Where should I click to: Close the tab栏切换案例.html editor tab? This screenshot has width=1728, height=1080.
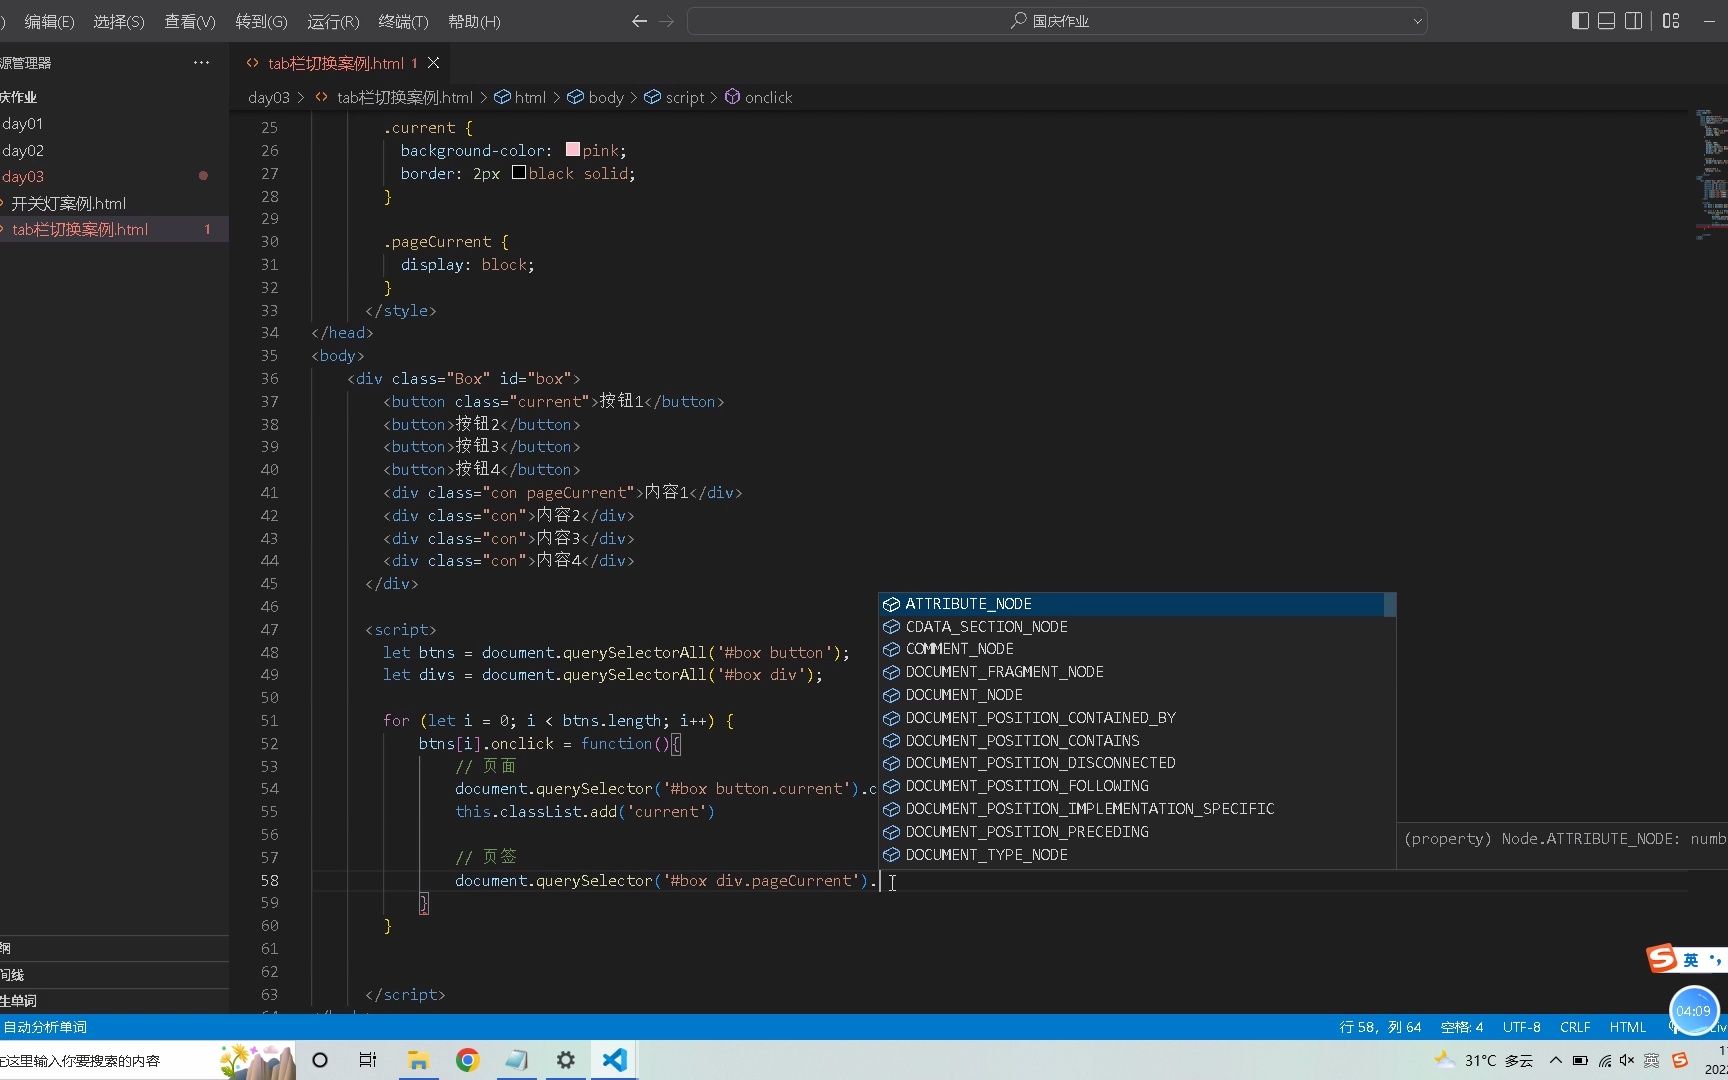coord(433,63)
